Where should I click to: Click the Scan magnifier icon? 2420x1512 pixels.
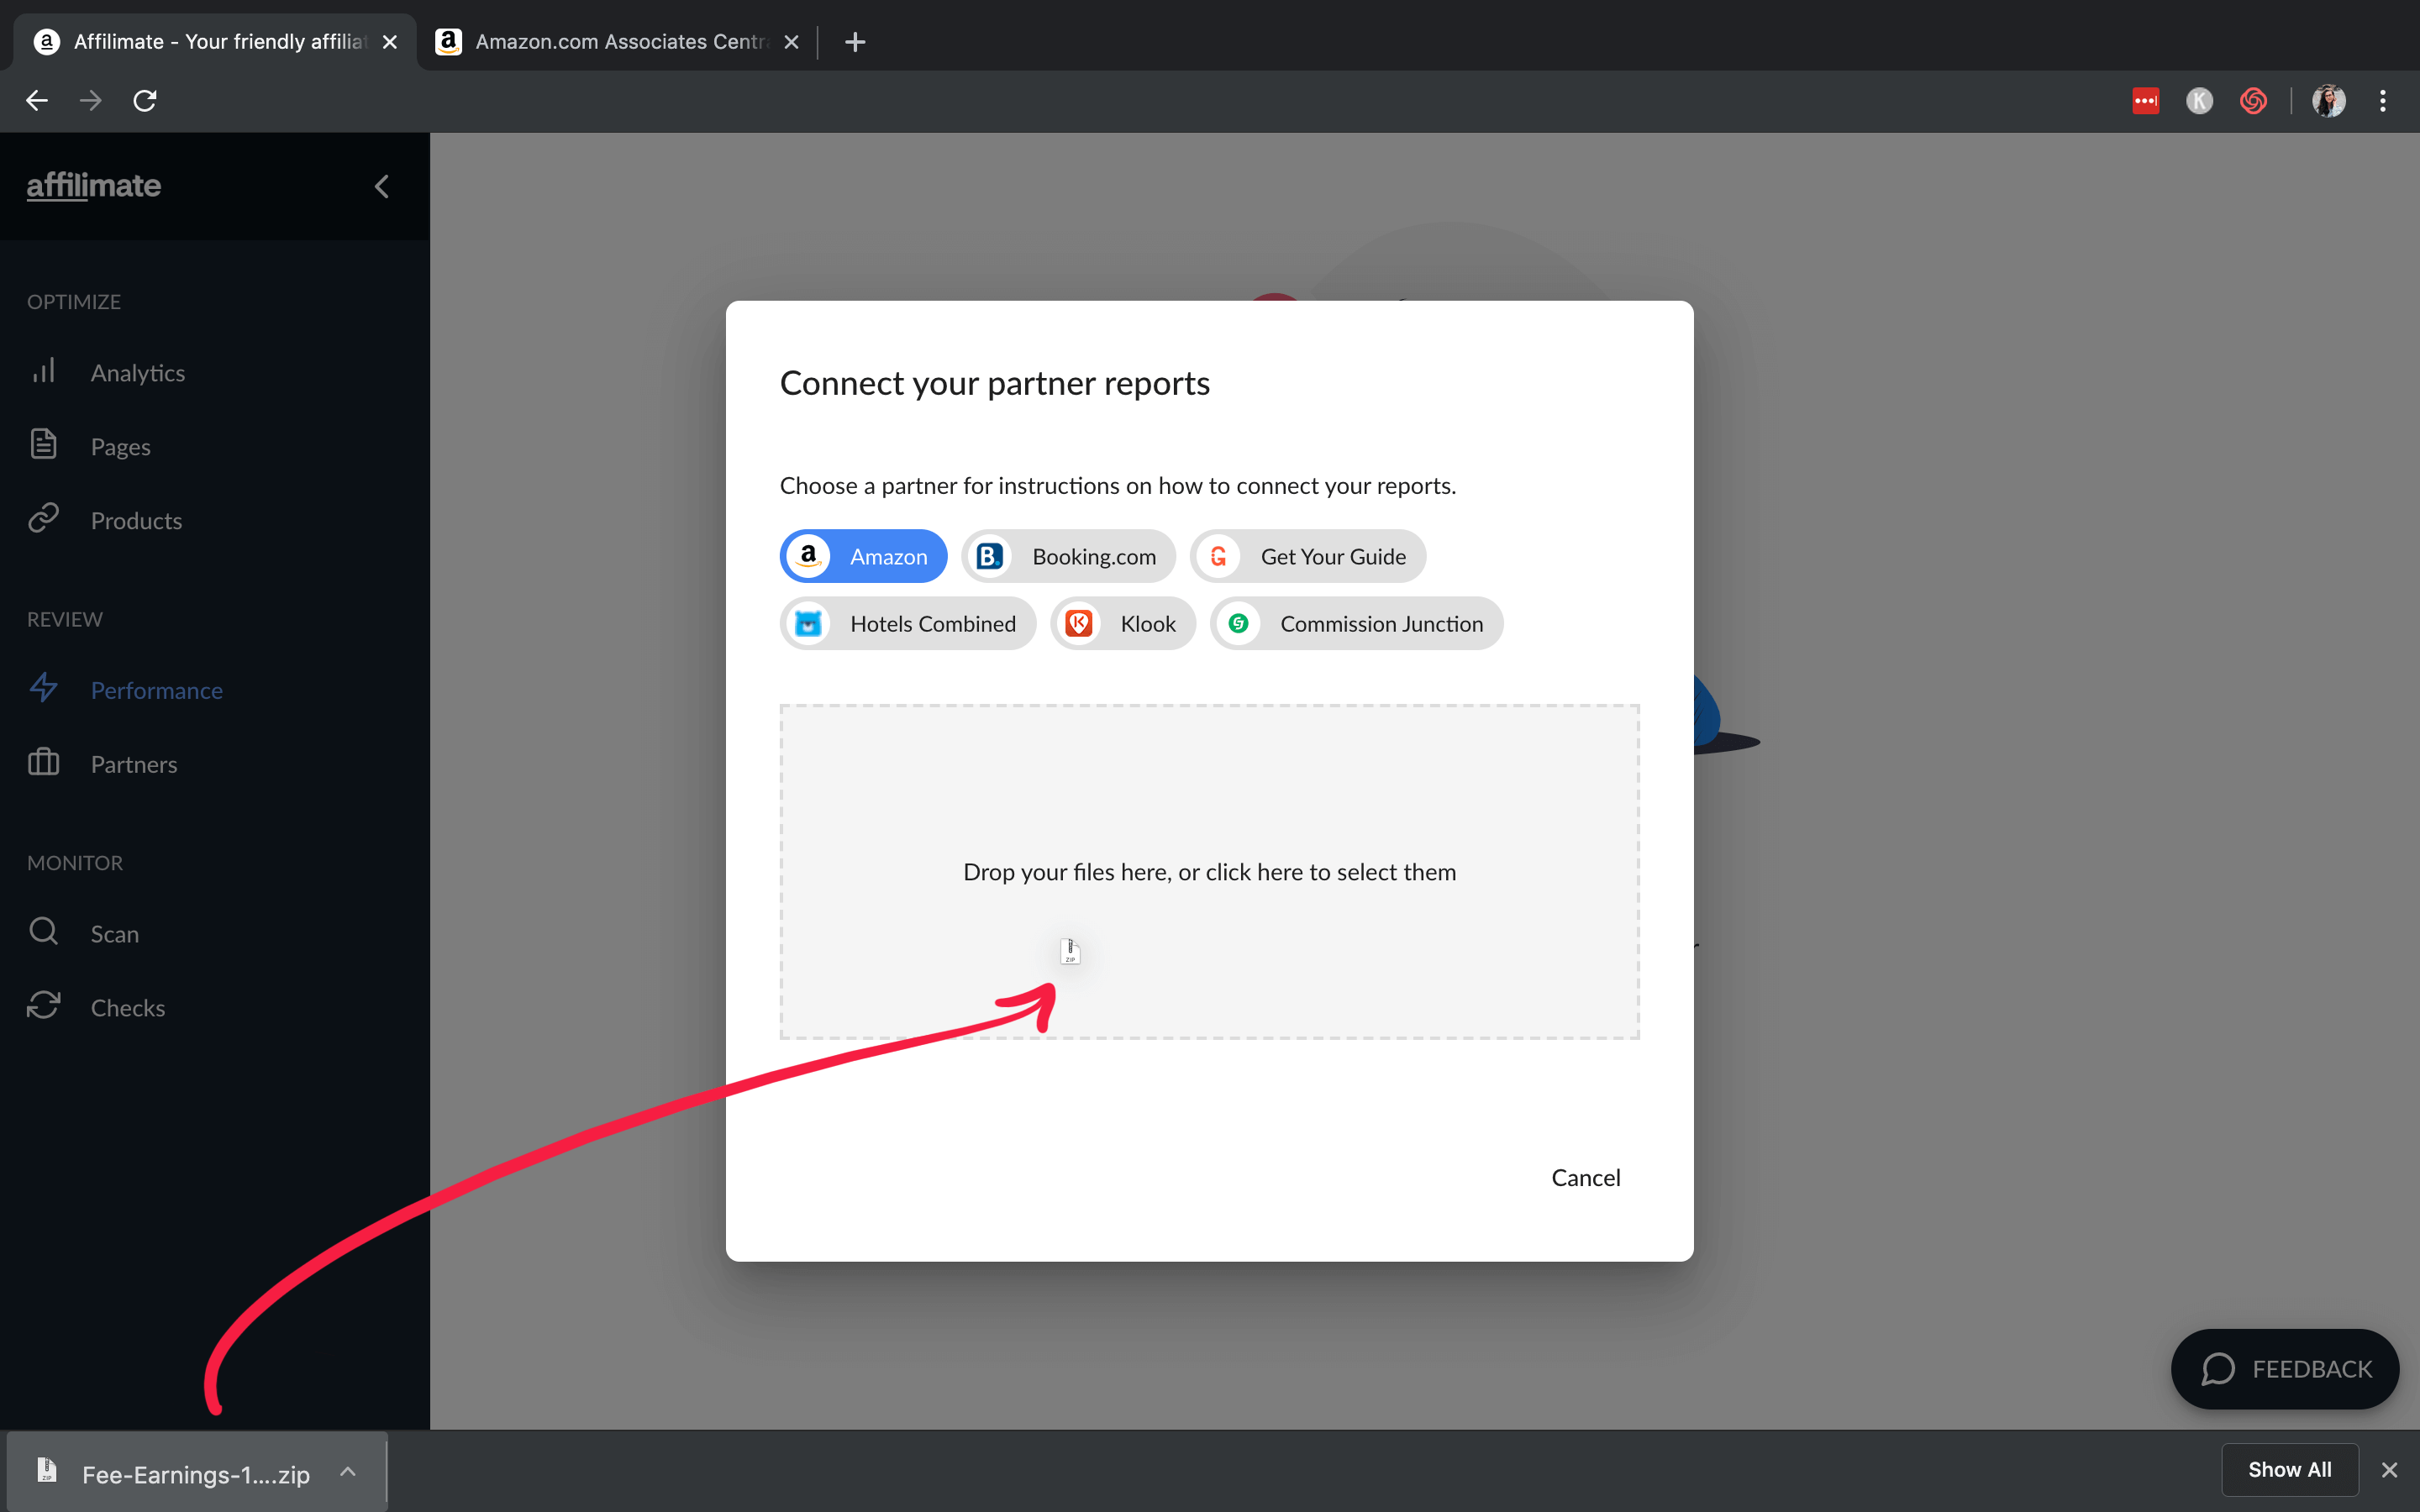(43, 931)
